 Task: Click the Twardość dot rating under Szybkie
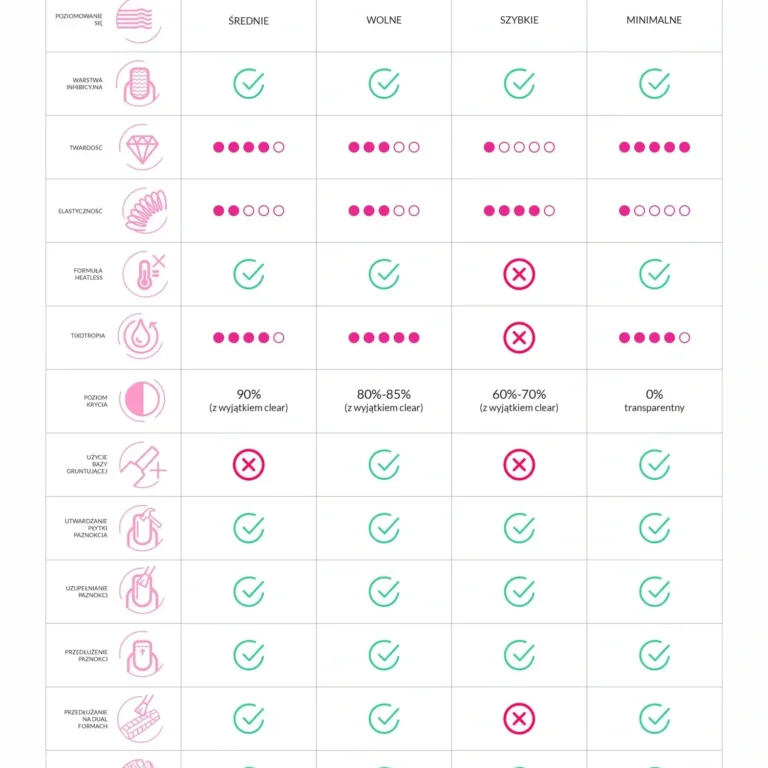pos(519,147)
